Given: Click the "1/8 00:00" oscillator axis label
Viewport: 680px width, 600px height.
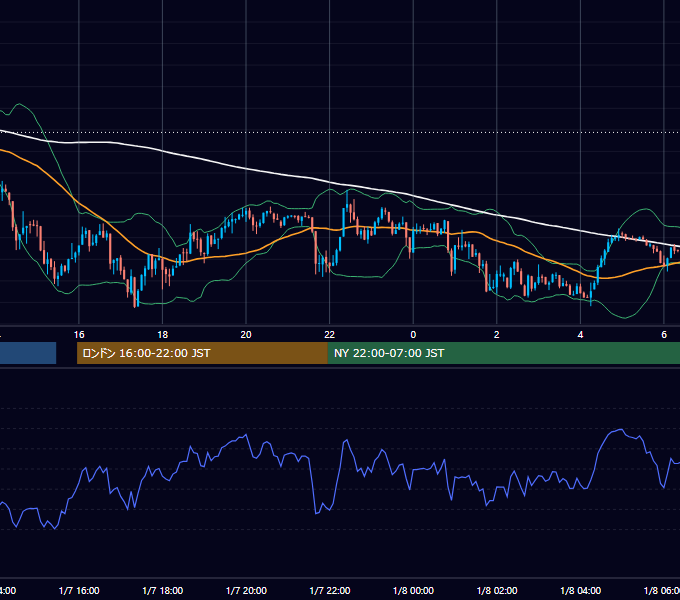Looking at the screenshot, I should 413,590.
